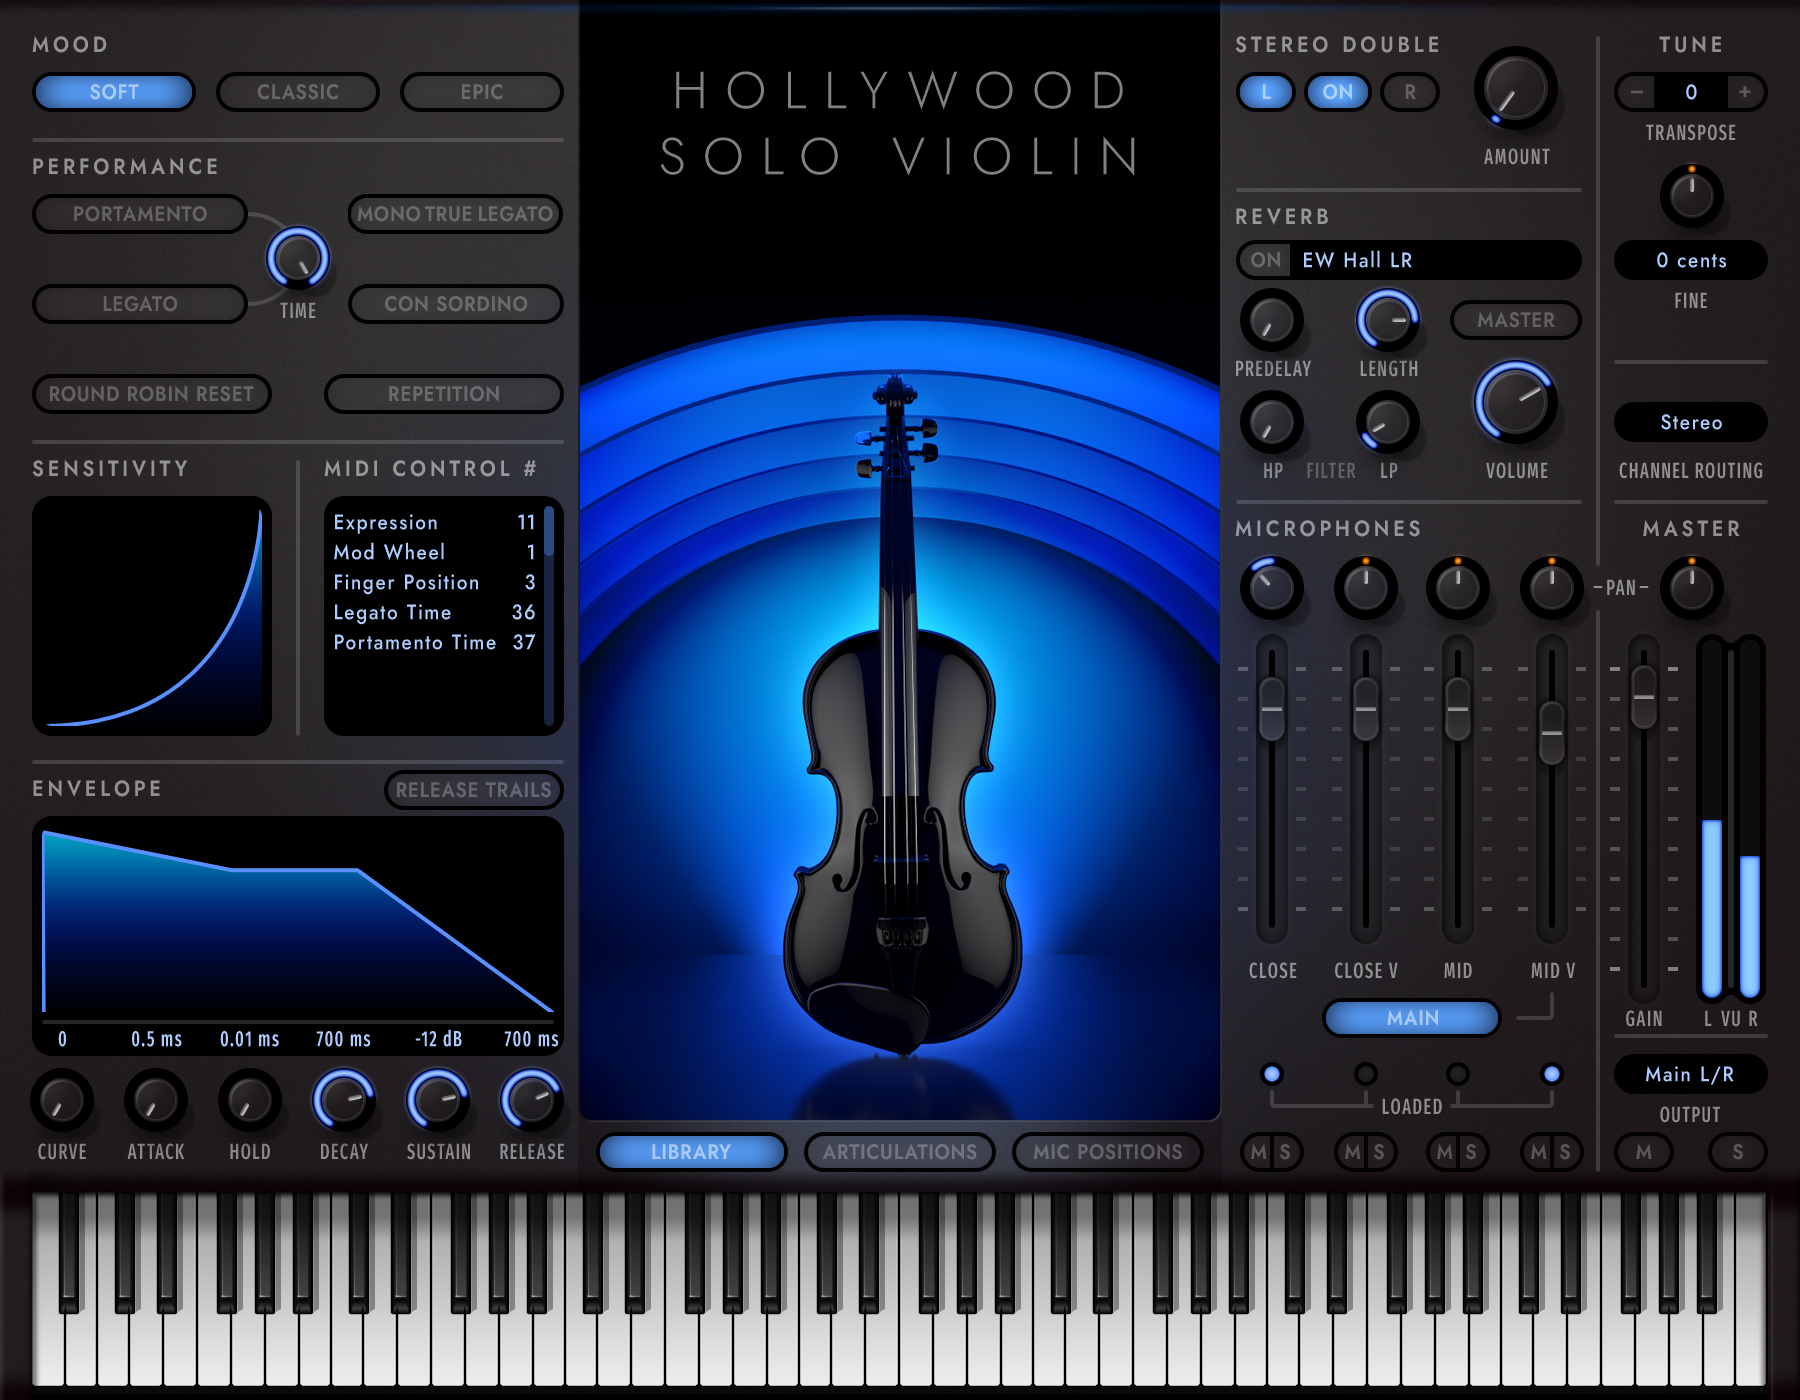Viewport: 1800px width, 1400px height.
Task: Switch to the ARTICULATIONS tab
Action: [x=900, y=1152]
